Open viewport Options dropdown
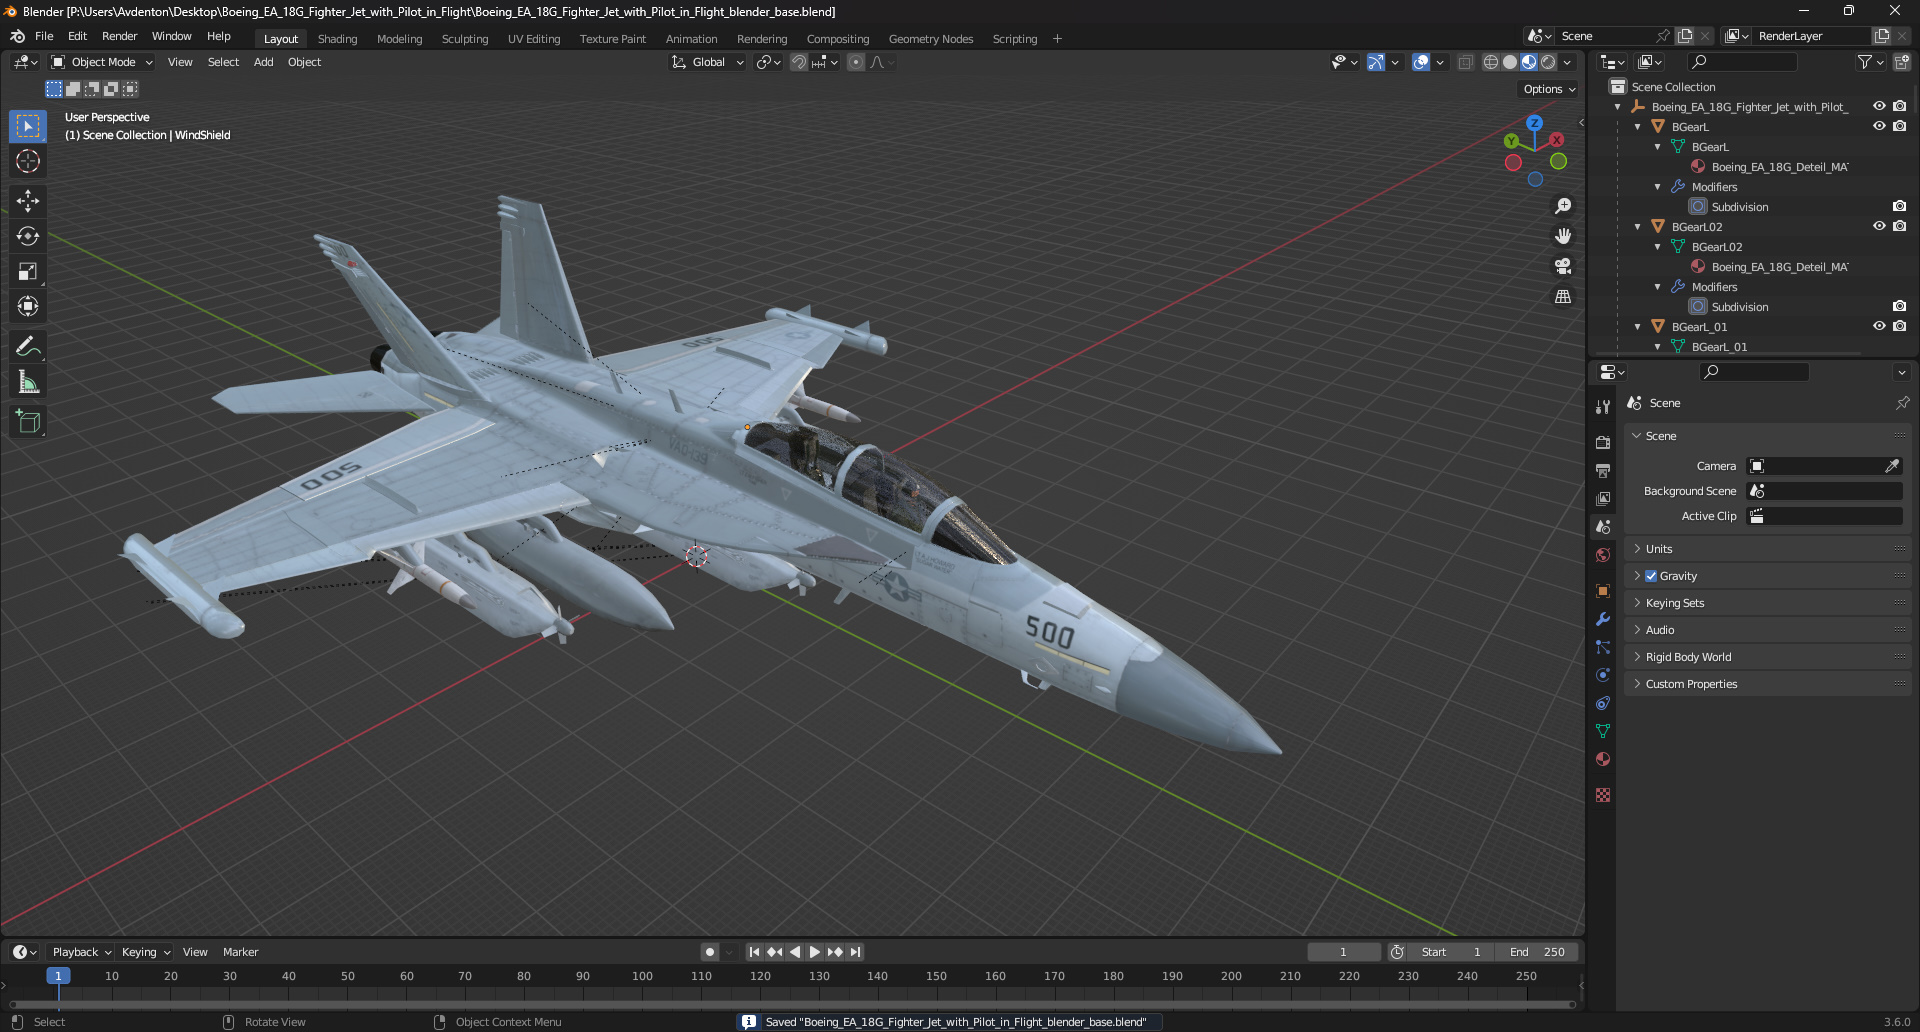The image size is (1920, 1032). point(1549,89)
